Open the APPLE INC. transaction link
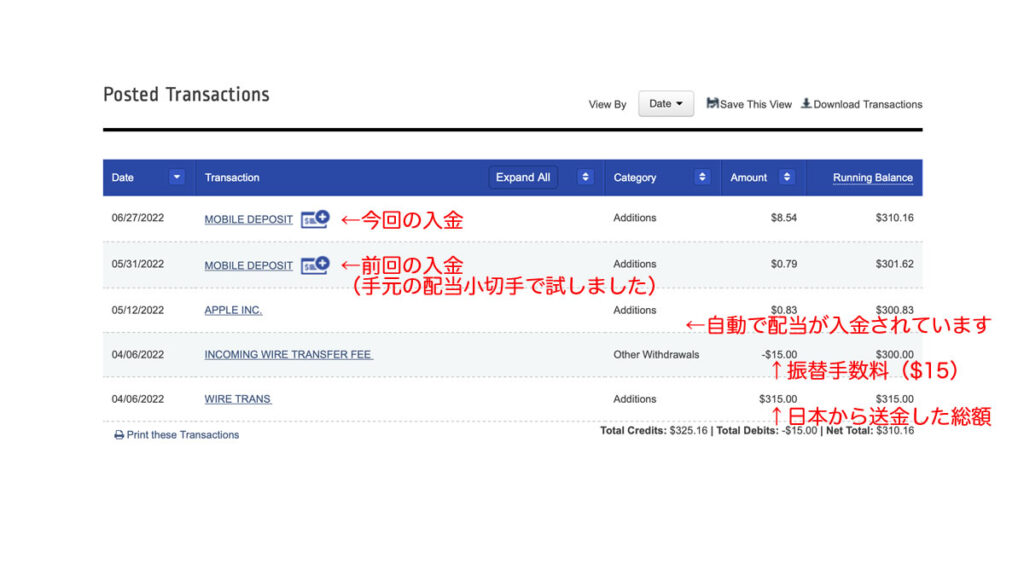The height and width of the screenshot is (576, 1024). pyautogui.click(x=233, y=310)
